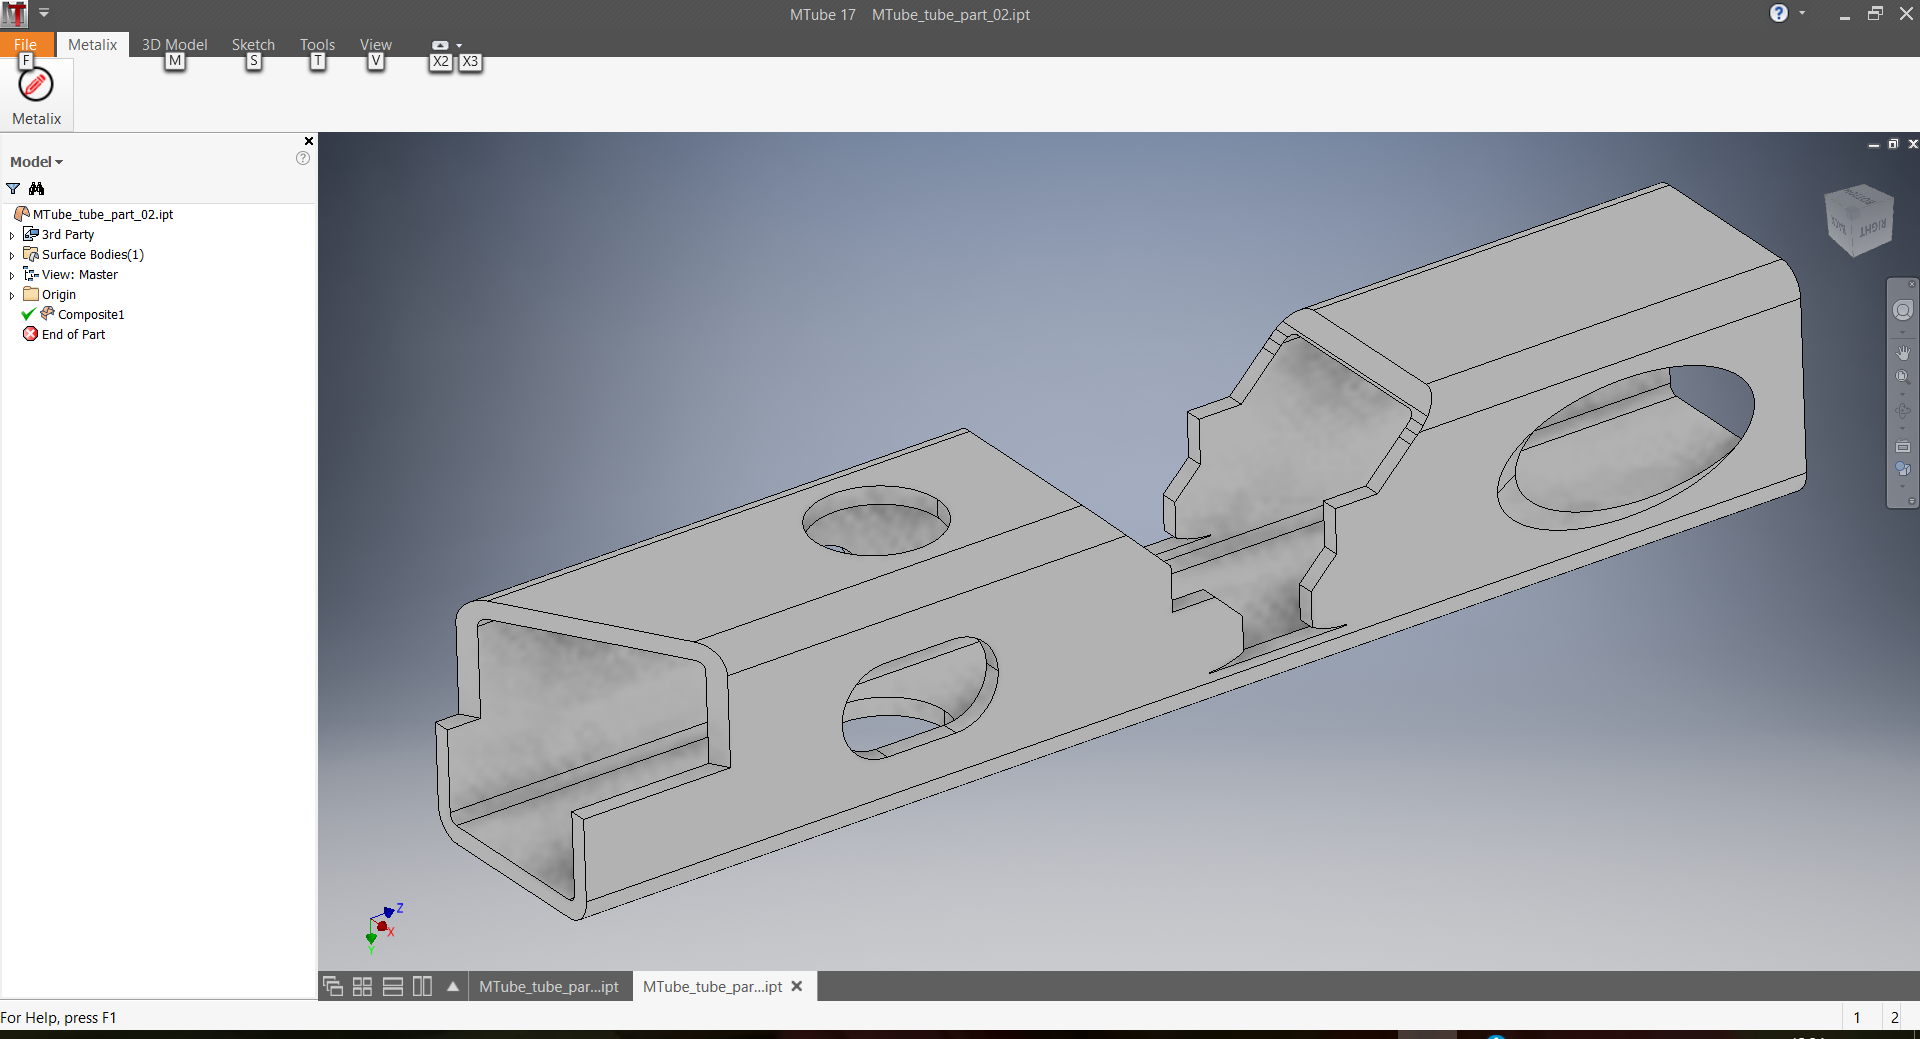This screenshot has width=1920, height=1039.
Task: Switch to the Tools ribbon tab
Action: [317, 45]
